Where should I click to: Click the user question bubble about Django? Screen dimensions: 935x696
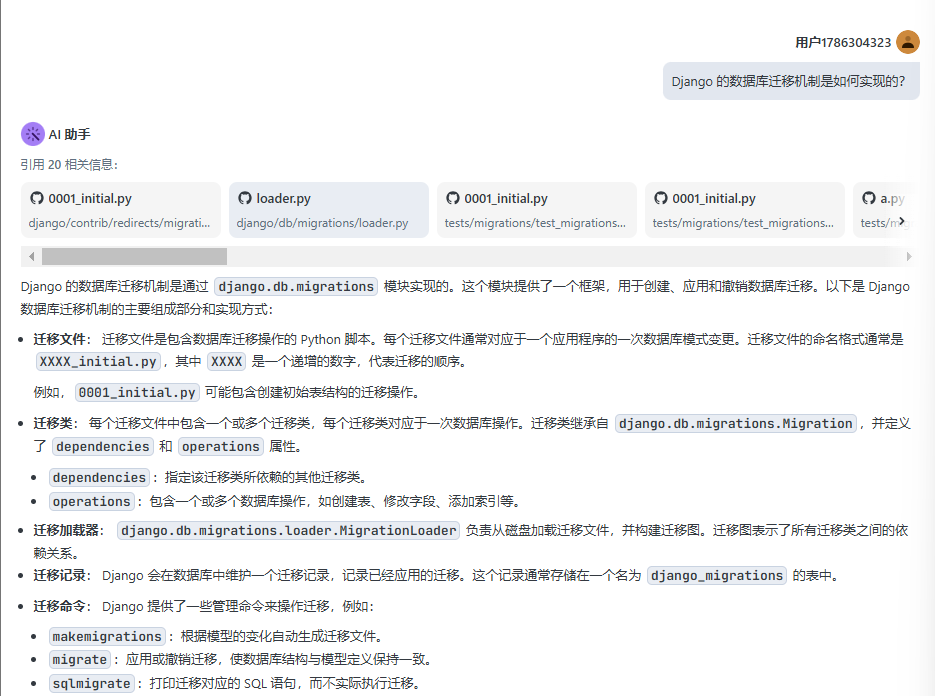(x=791, y=81)
